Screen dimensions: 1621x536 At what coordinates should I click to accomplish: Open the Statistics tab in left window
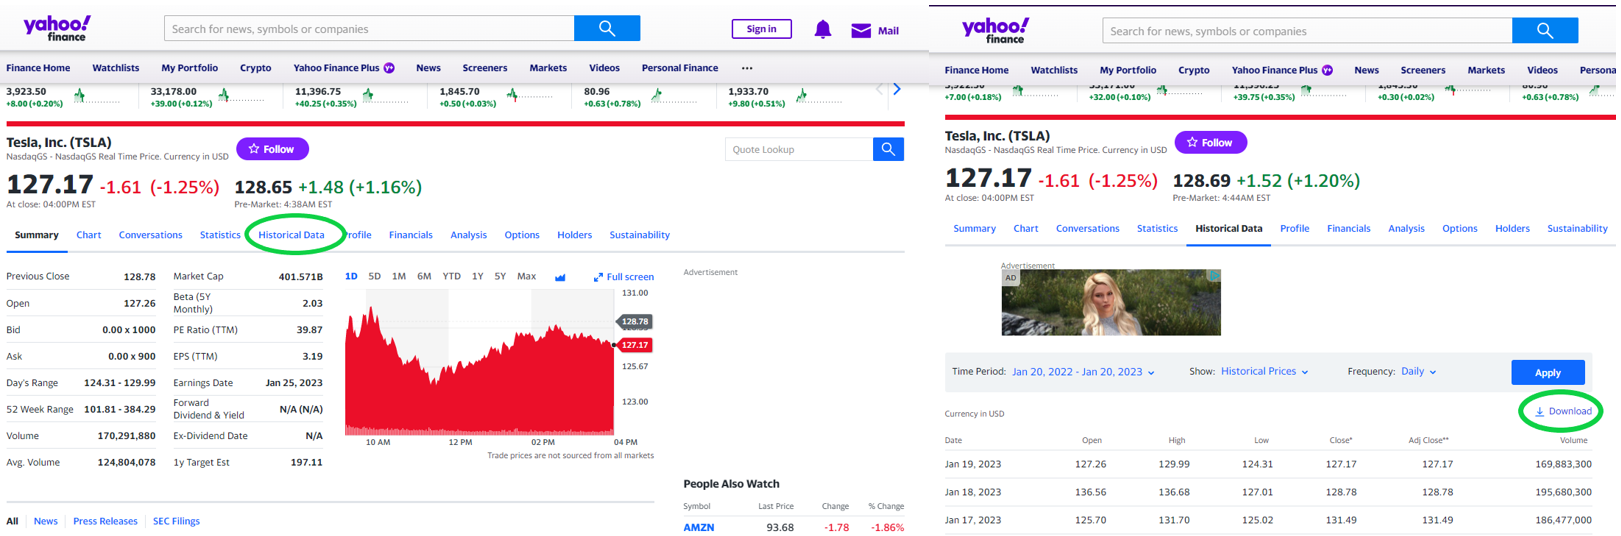pyautogui.click(x=220, y=235)
